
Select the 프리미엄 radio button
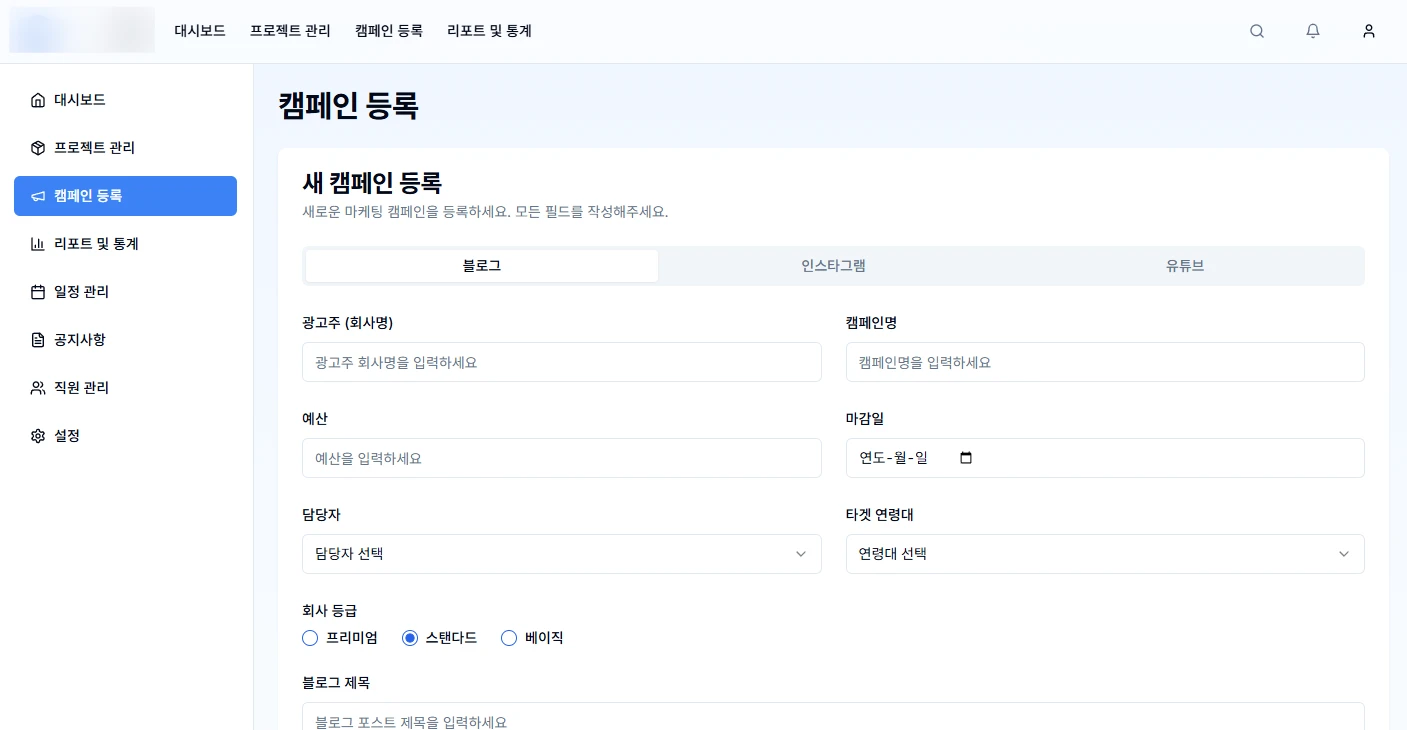coord(310,638)
